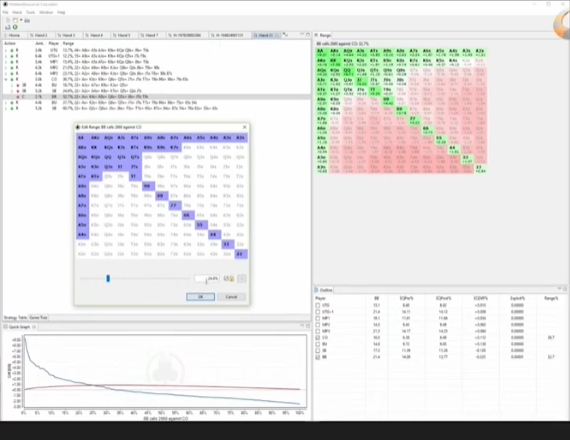
Task: Expand the UTG raise row in the tree
Action: point(6,51)
